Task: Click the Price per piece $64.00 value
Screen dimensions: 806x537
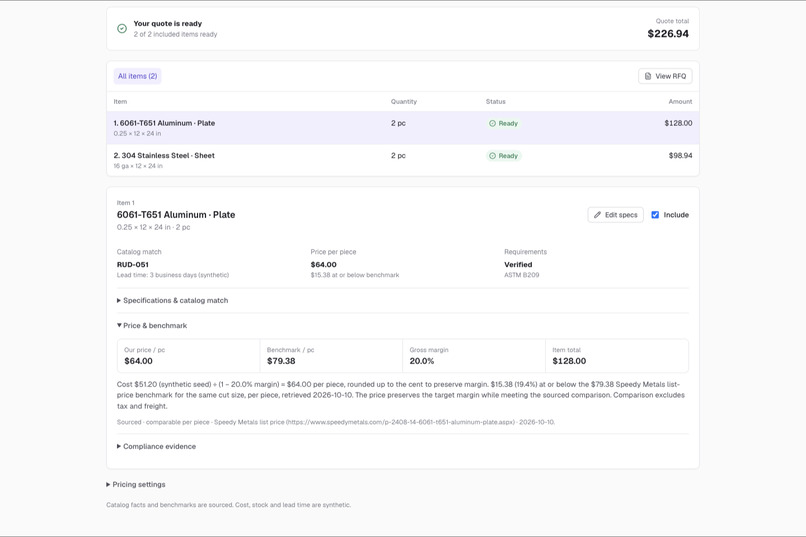Action: pos(323,265)
